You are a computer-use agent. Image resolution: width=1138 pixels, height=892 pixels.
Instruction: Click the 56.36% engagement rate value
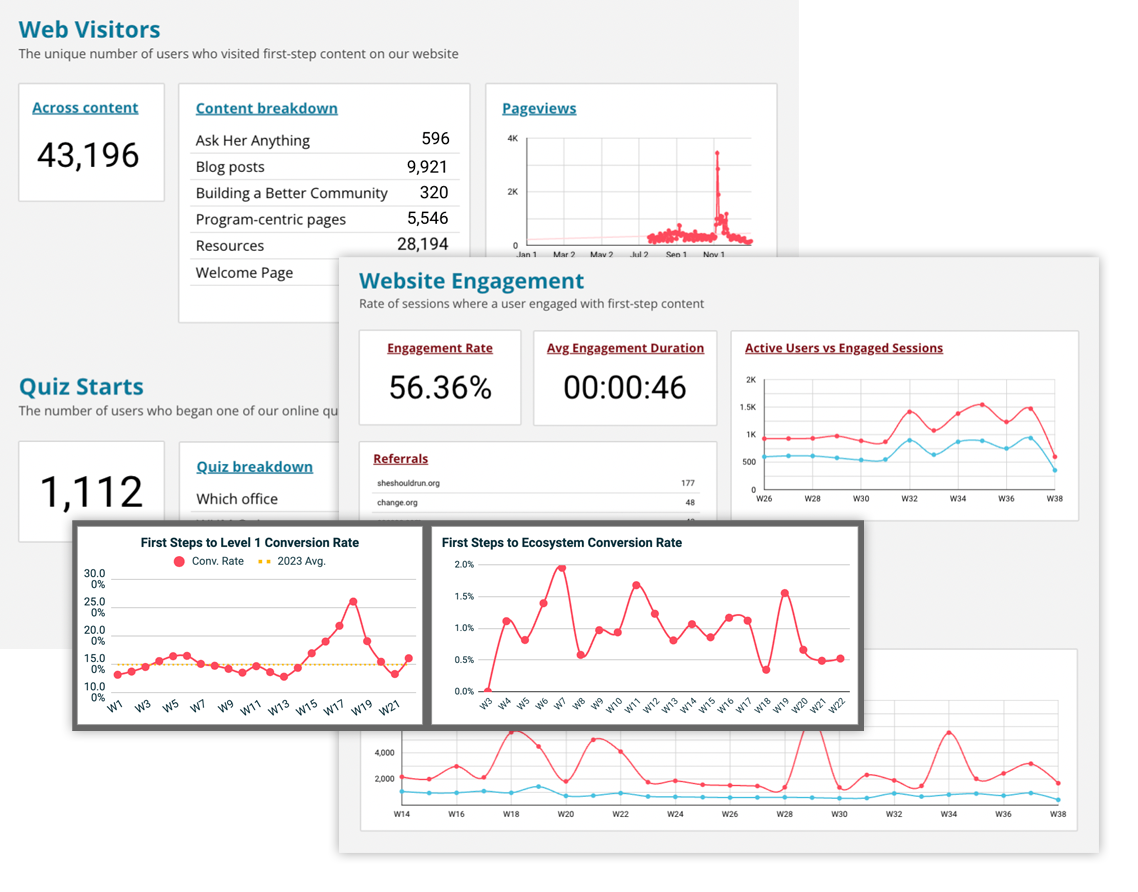tap(441, 388)
